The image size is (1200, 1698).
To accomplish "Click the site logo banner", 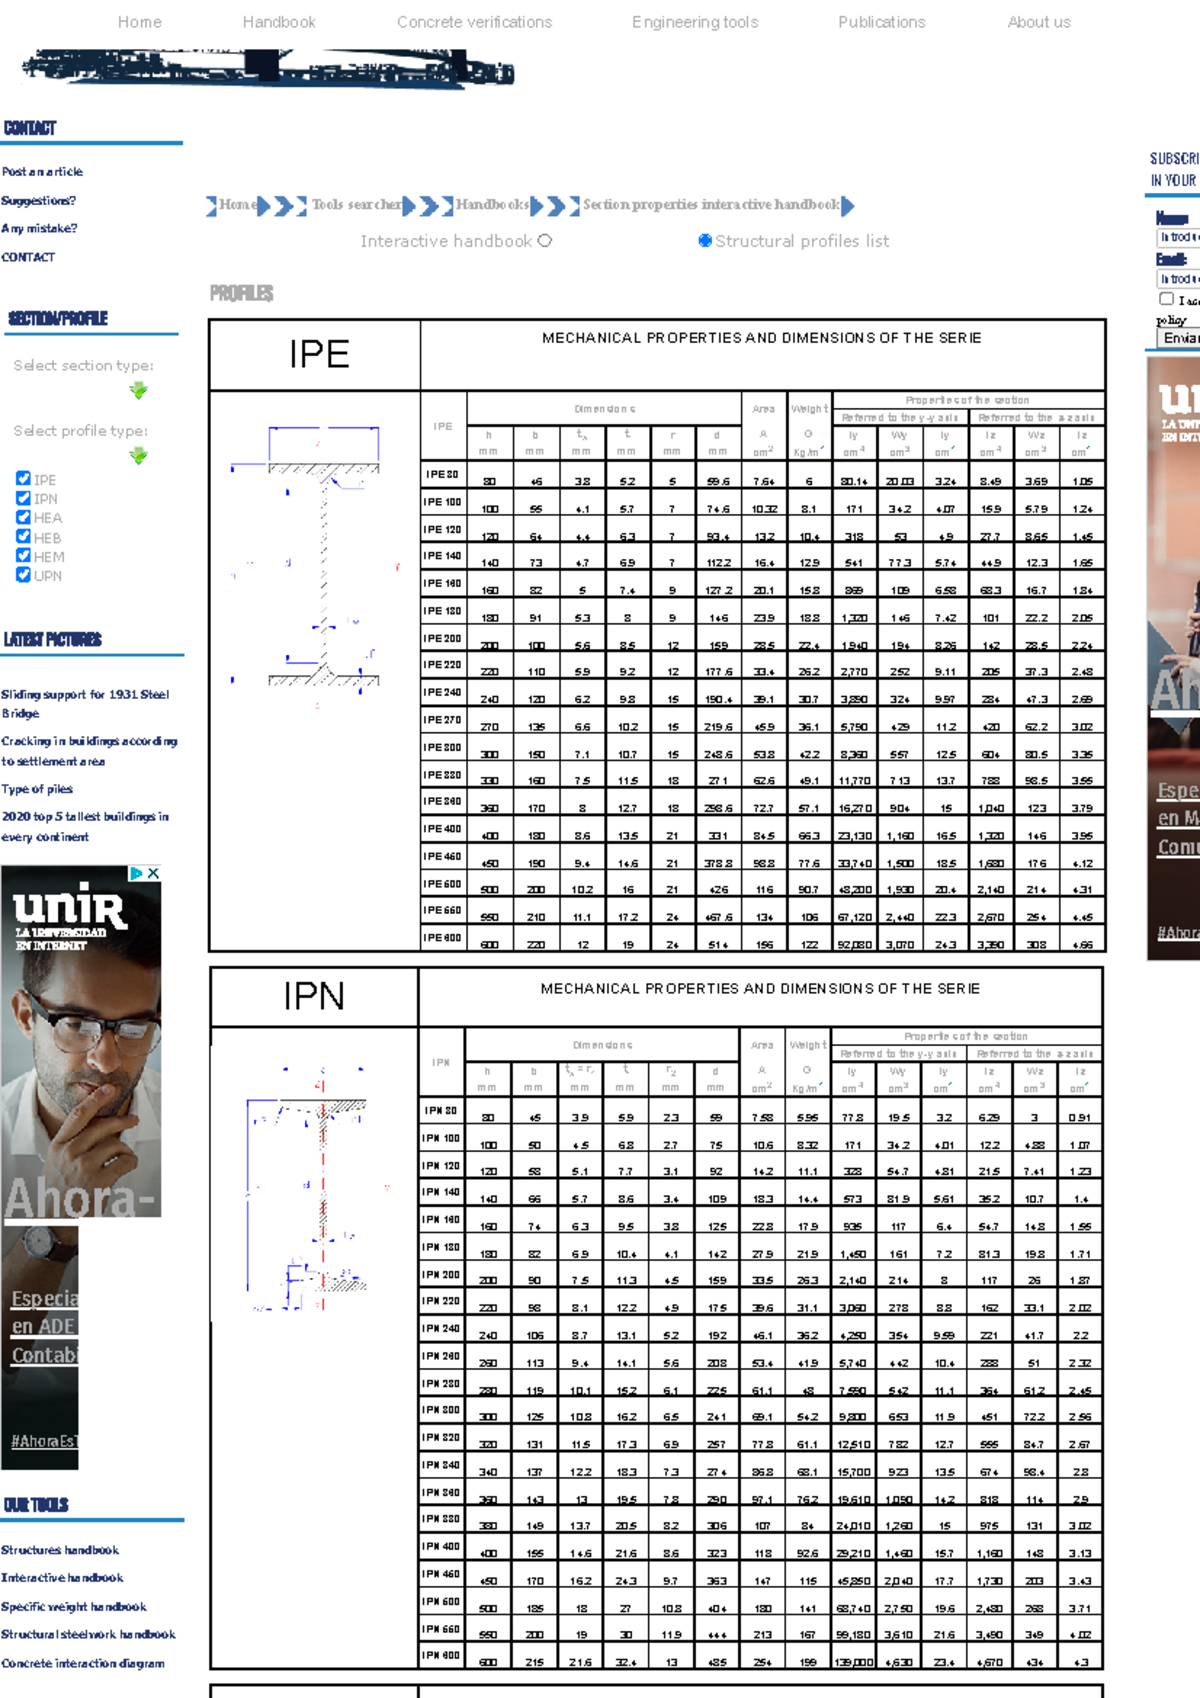I will click(x=268, y=68).
